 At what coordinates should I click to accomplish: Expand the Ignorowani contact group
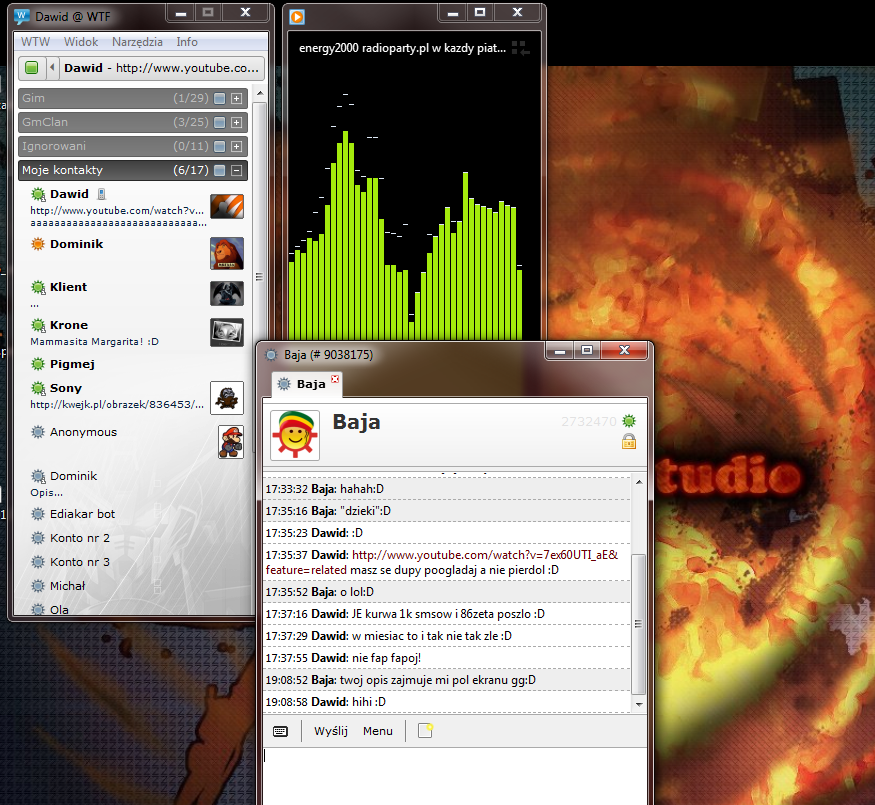(x=237, y=146)
